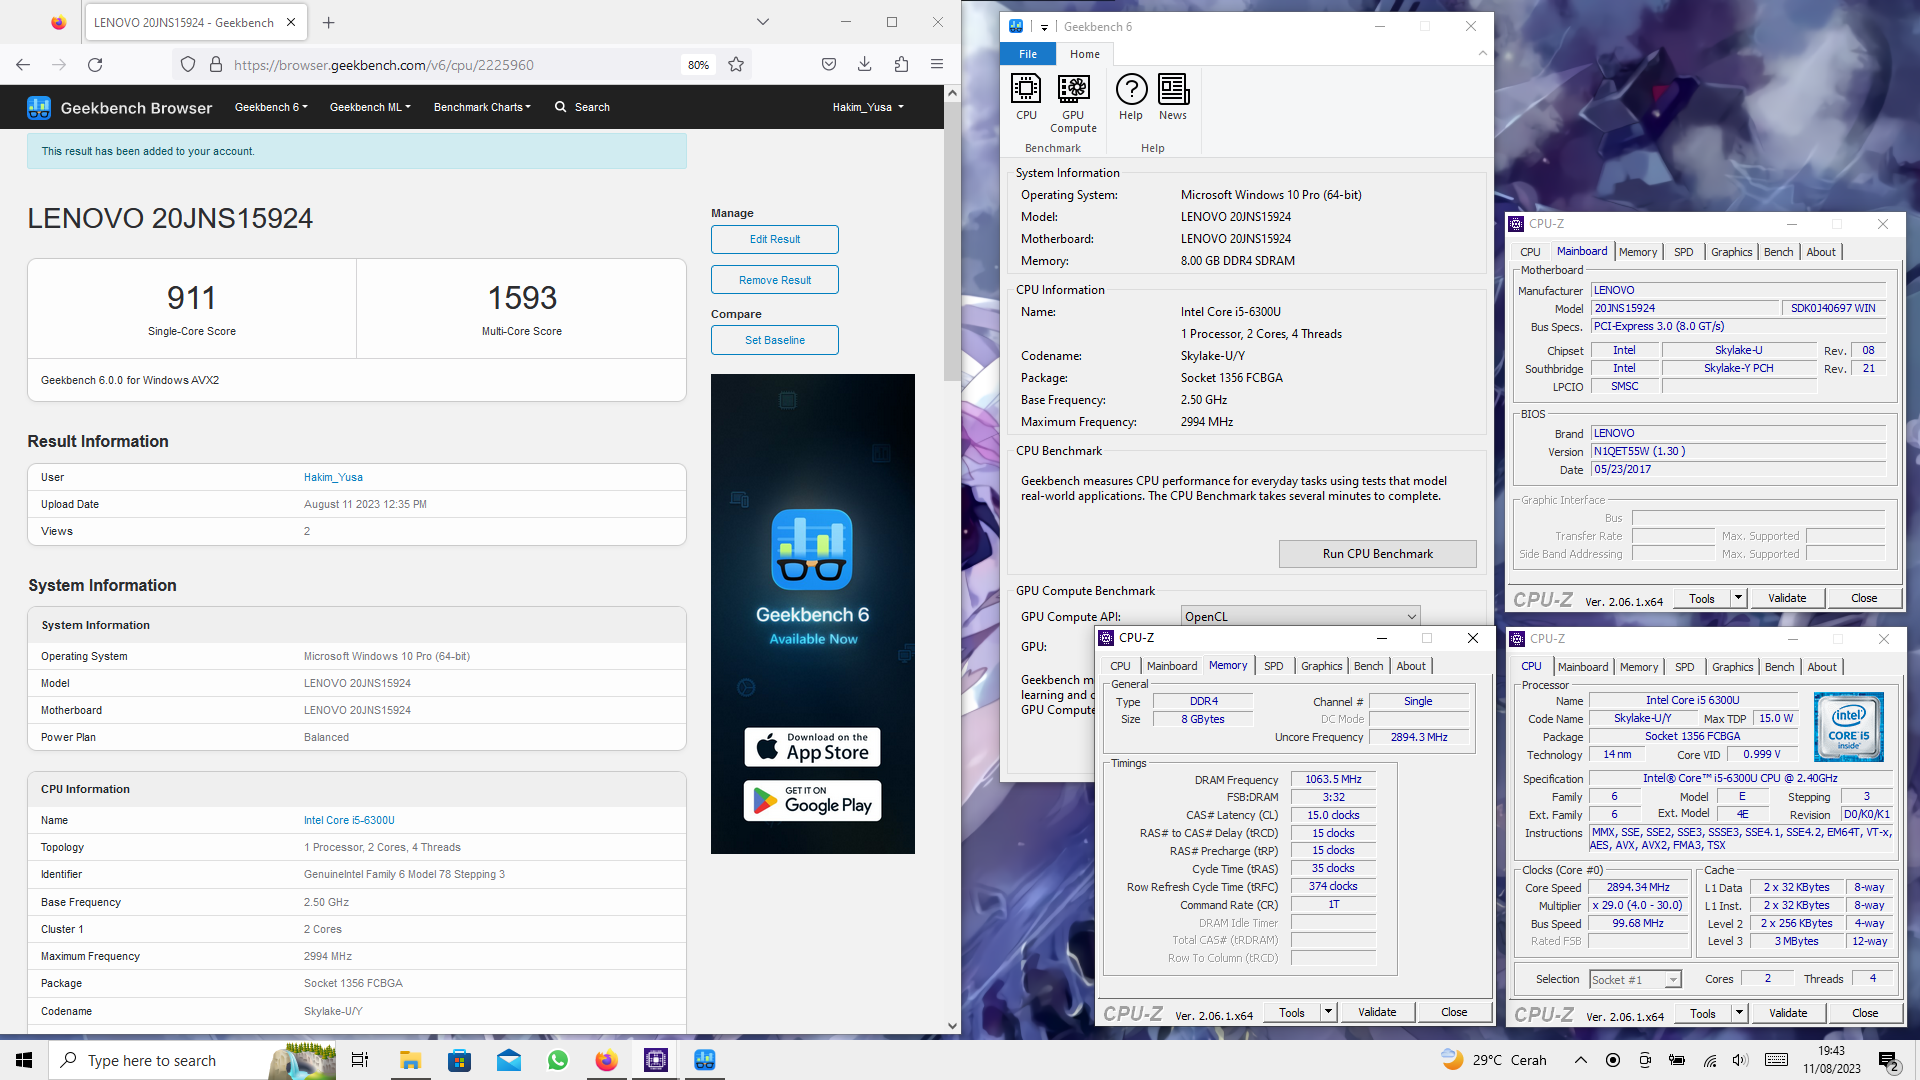Select SPD tab in CPU-Z Memory window
The width and height of the screenshot is (1920, 1080).
[1273, 666]
